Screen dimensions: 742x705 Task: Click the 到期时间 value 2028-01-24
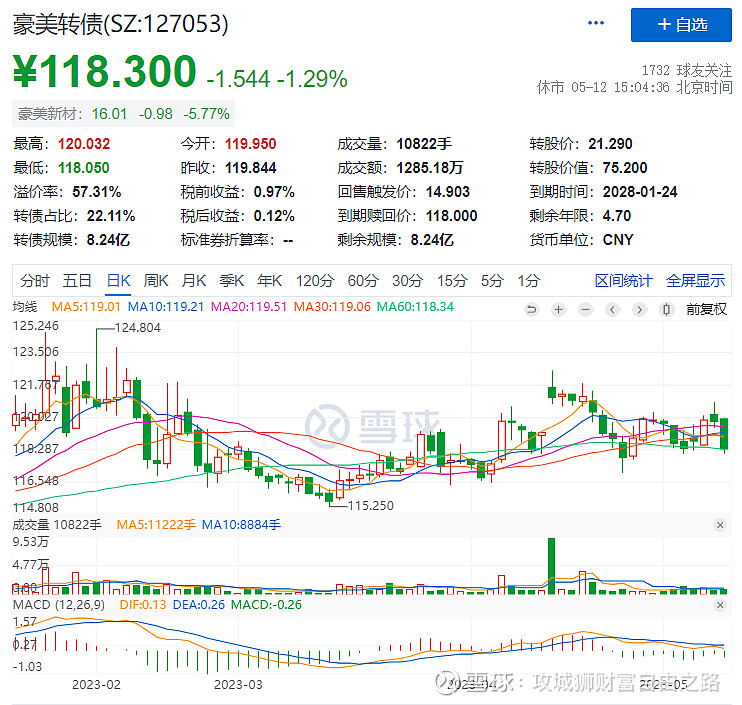[640, 192]
